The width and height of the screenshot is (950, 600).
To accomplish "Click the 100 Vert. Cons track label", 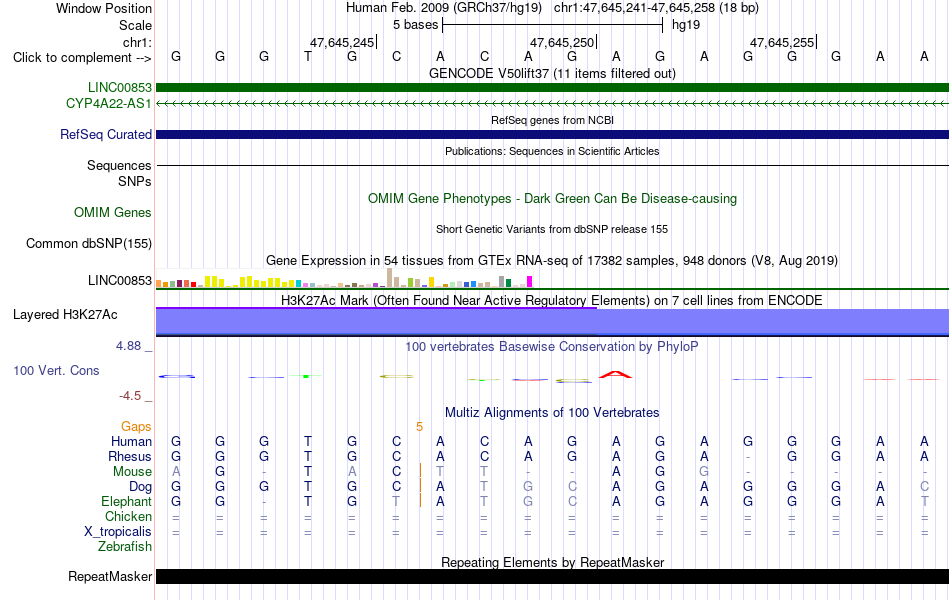I will click(56, 371).
